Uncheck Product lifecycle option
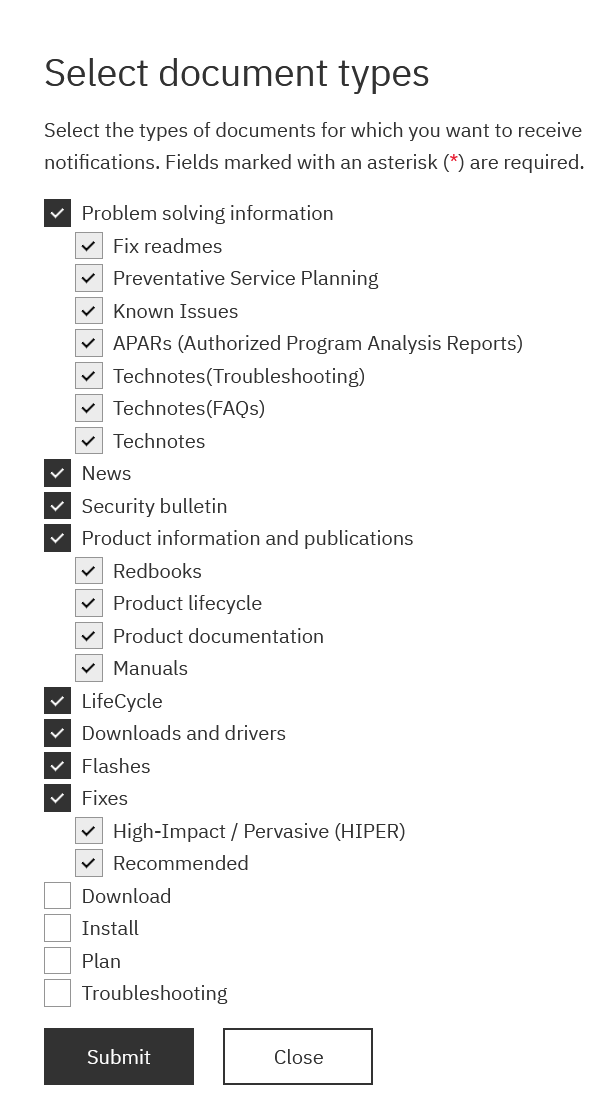The image size is (605, 1103). click(x=89, y=603)
